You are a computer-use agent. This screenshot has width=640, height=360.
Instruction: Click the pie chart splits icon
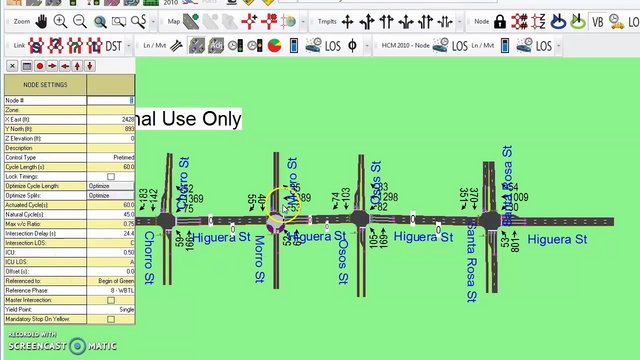(275, 45)
